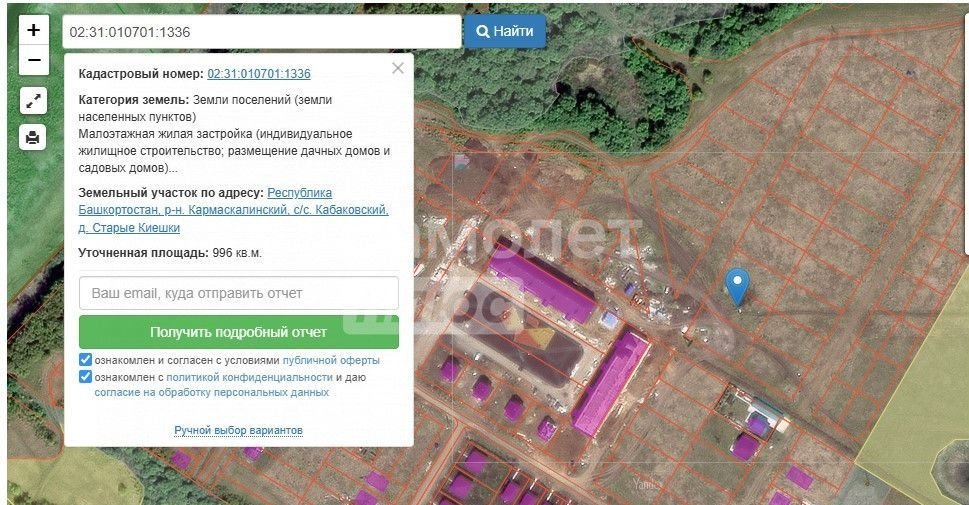Open согласие на обработку персональных данных link
Image resolution: width=969 pixels, height=505 pixels.
coord(212,393)
